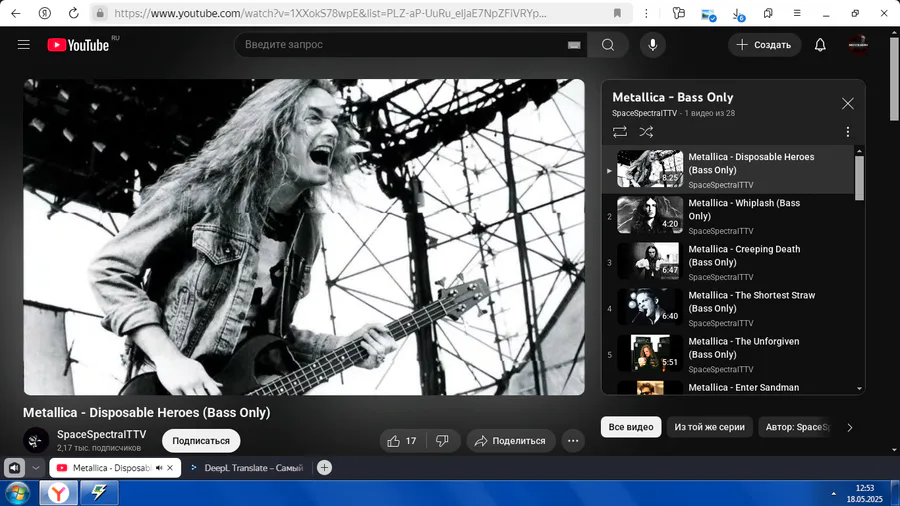900x506 pixels.
Task: Show hidden system tray icons
Action: 833,493
